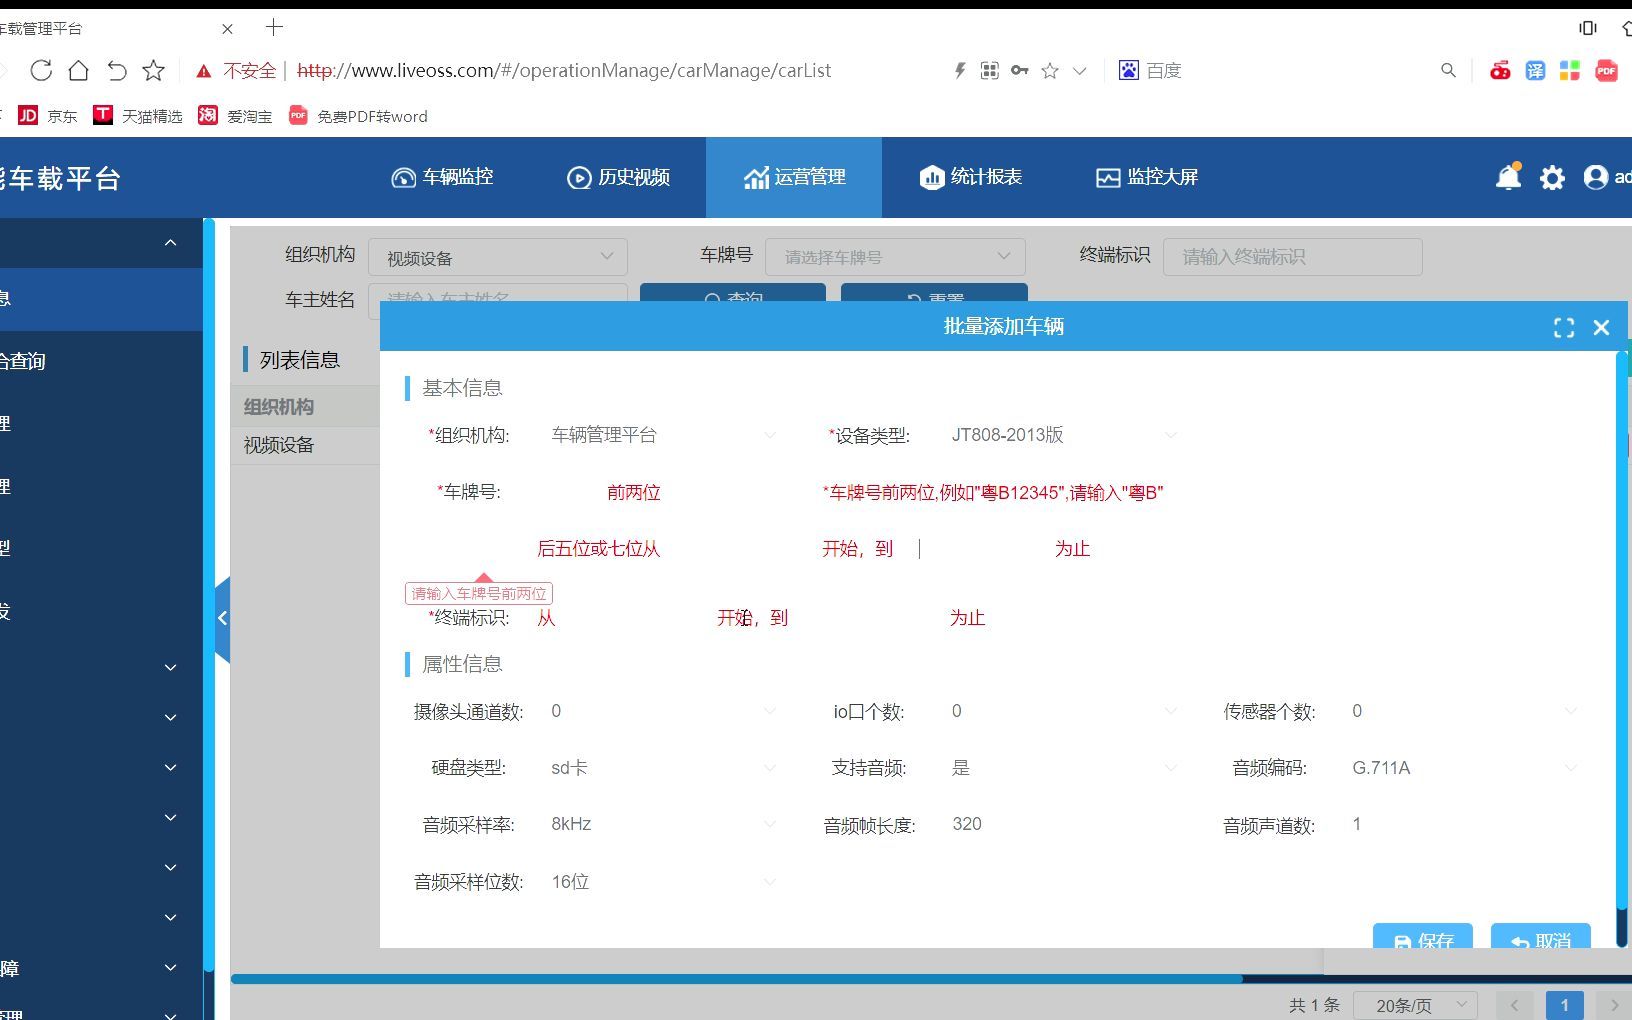Open saved passwords key icon
Viewport: 1632px width, 1020px height.
point(1019,70)
